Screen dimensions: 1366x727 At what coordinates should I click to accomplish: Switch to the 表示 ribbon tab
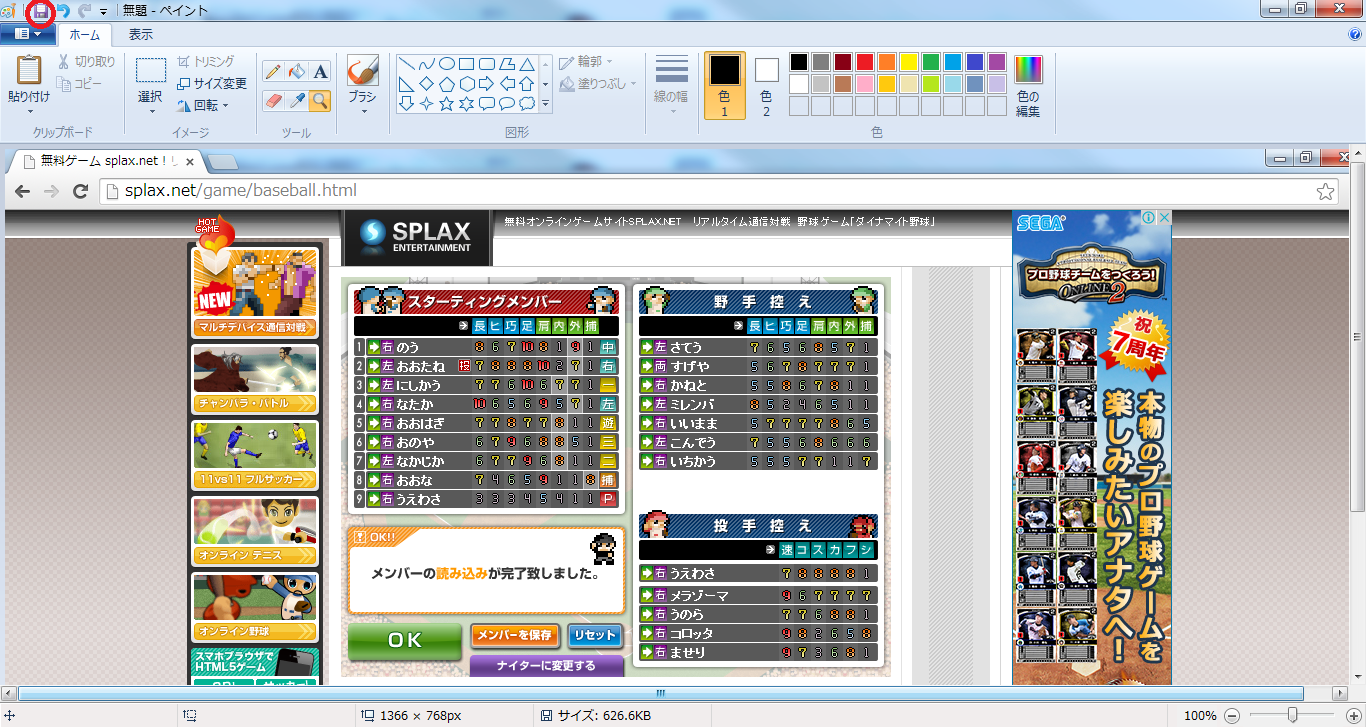[141, 34]
